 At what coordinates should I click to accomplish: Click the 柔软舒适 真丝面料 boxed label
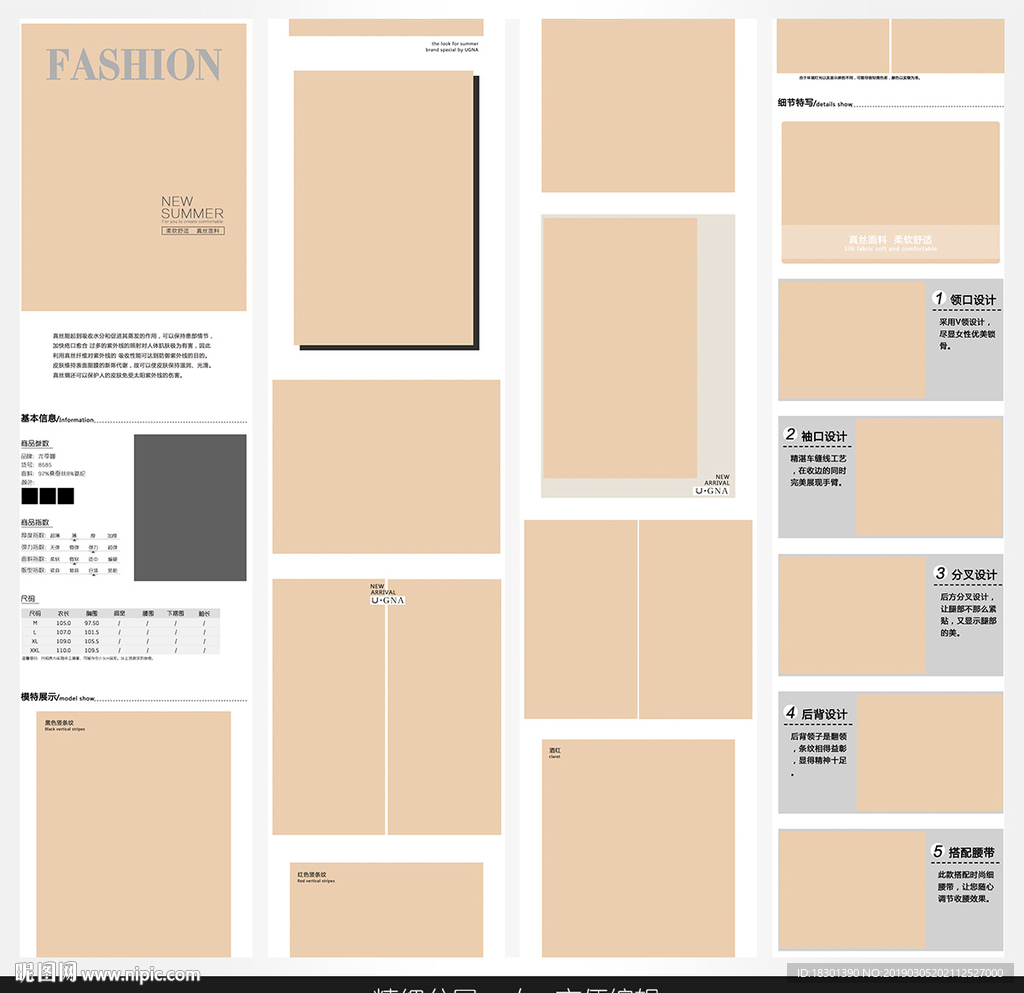[193, 231]
